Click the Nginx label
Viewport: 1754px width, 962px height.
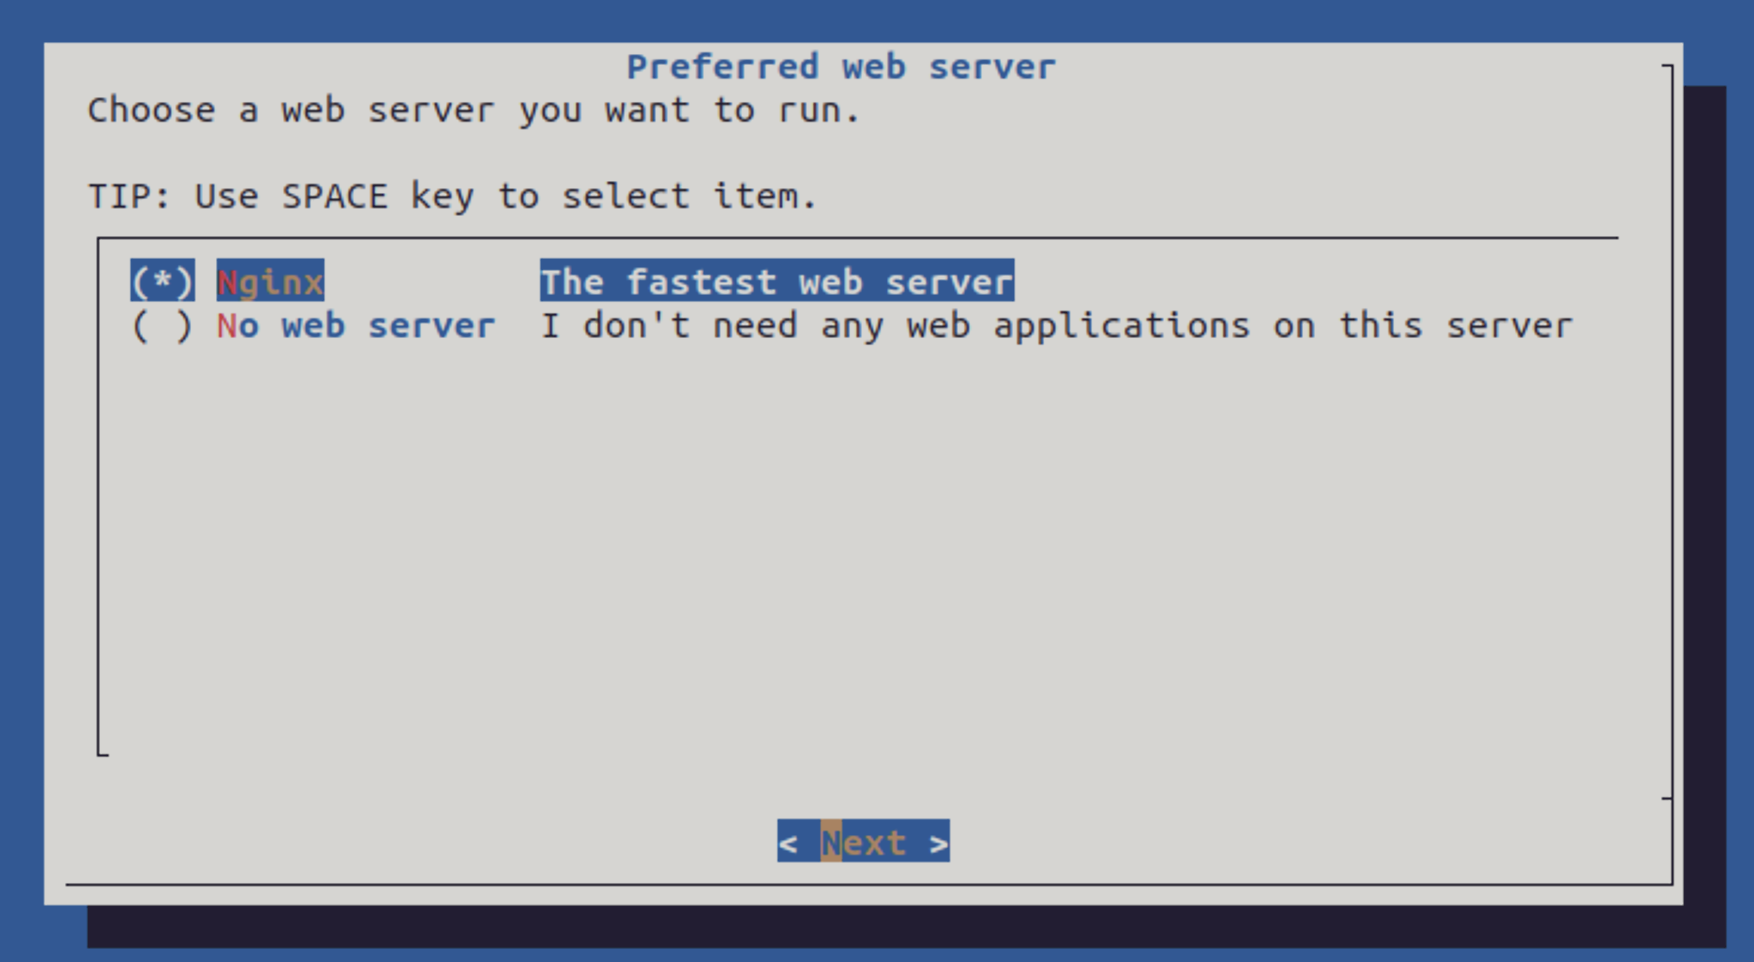tap(270, 281)
